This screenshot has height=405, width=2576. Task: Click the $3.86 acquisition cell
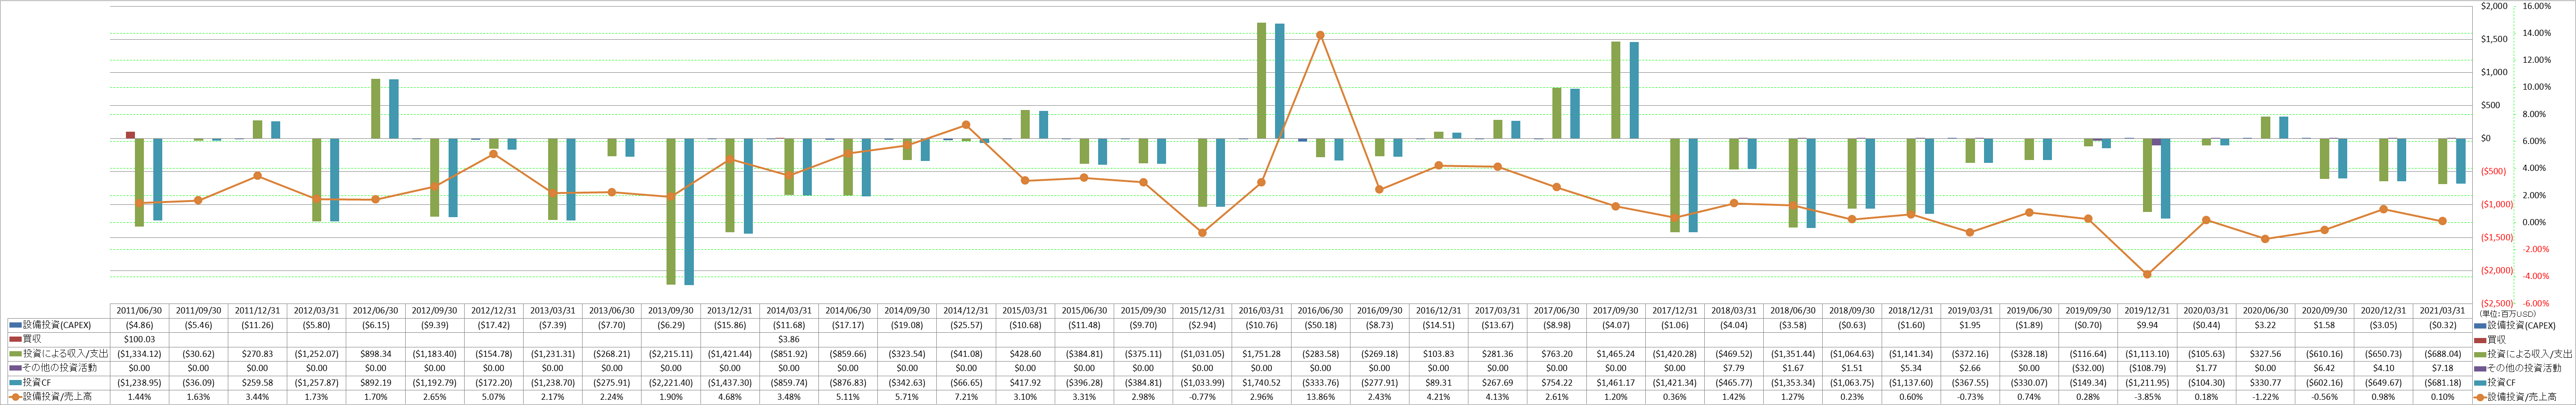(789, 339)
